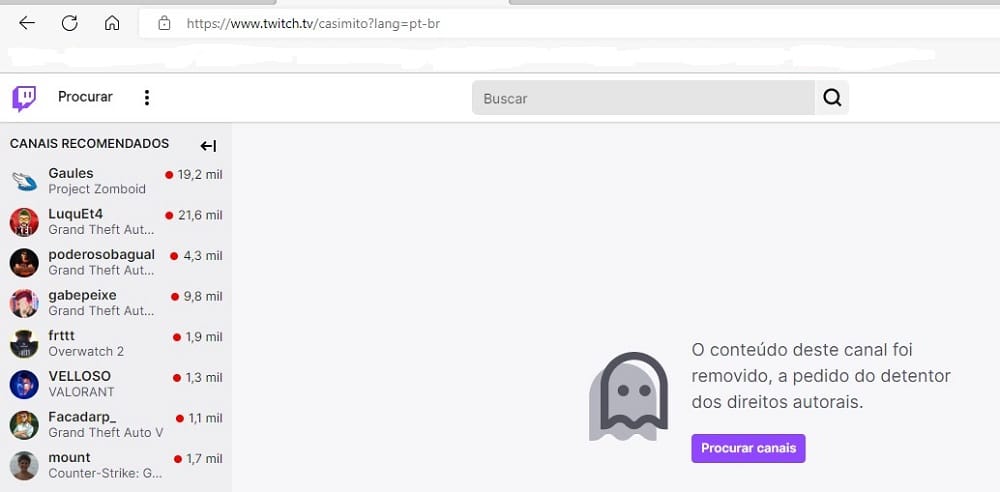Open the three-dot more menu

tap(147, 98)
